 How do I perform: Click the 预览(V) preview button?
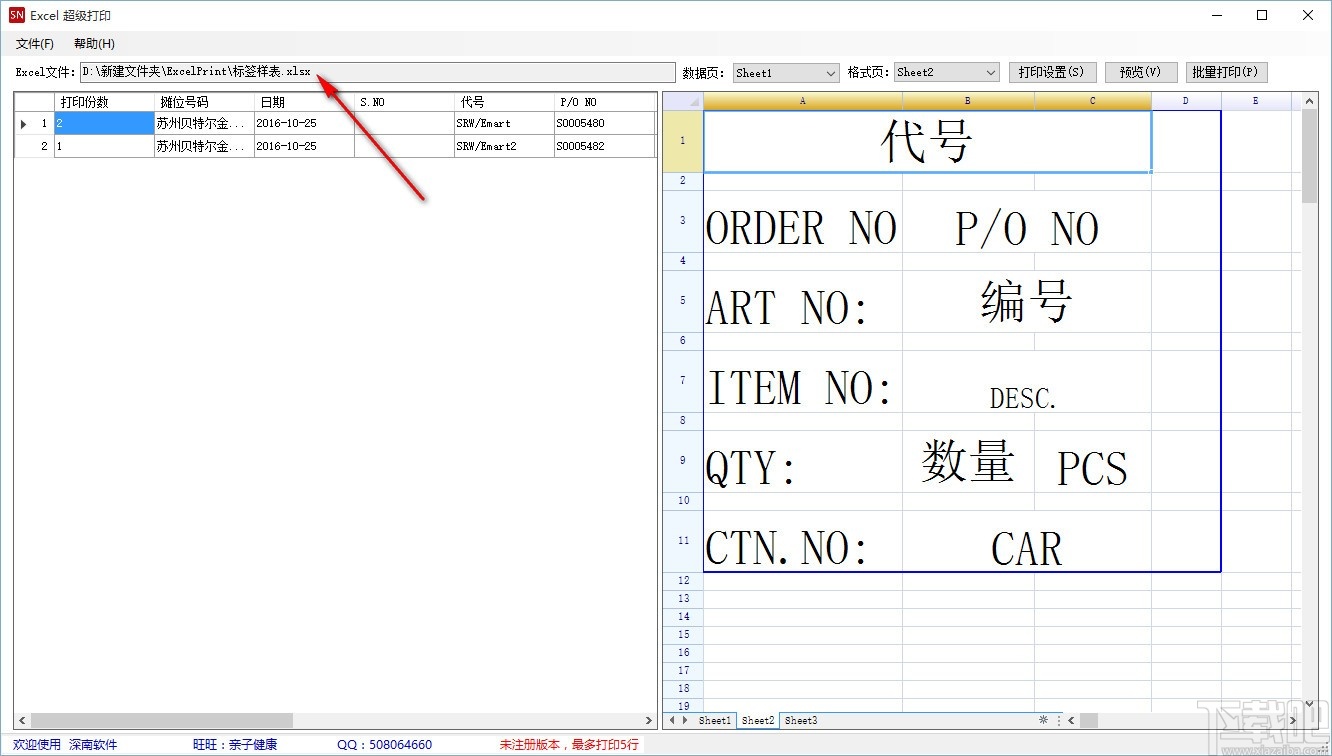(x=1140, y=72)
